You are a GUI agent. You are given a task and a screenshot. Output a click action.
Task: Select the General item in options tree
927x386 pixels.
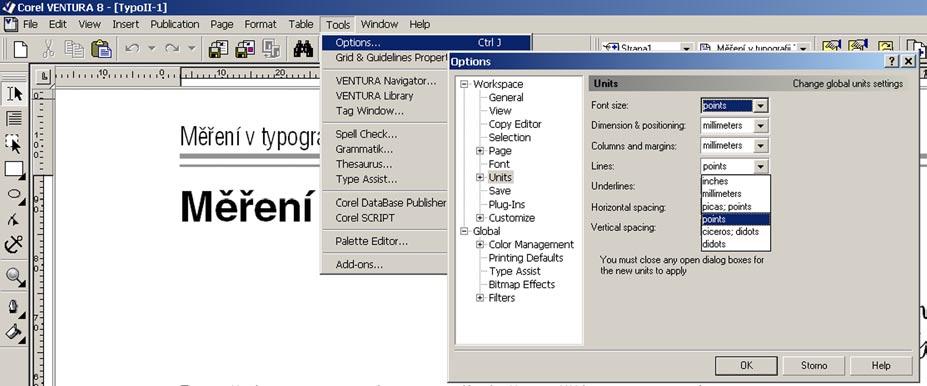pyautogui.click(x=505, y=98)
